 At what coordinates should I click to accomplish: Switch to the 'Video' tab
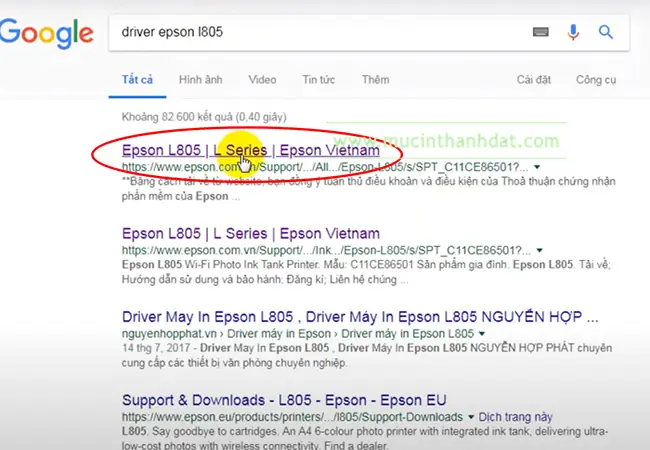pos(262,80)
